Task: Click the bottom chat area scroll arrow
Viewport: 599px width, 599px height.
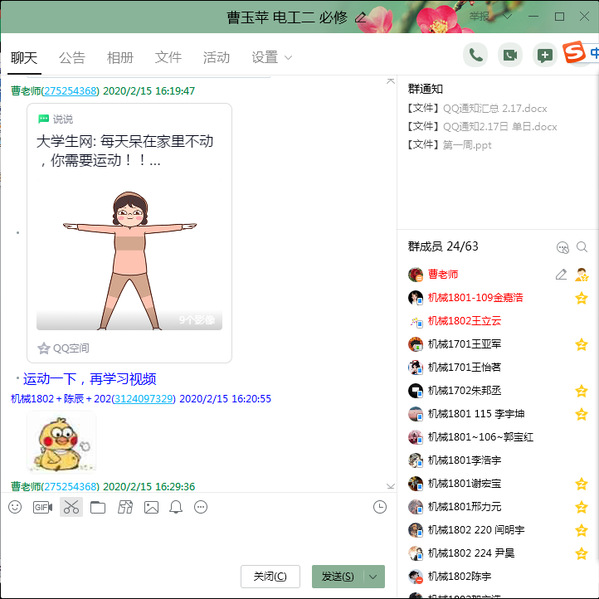Action: click(x=390, y=486)
